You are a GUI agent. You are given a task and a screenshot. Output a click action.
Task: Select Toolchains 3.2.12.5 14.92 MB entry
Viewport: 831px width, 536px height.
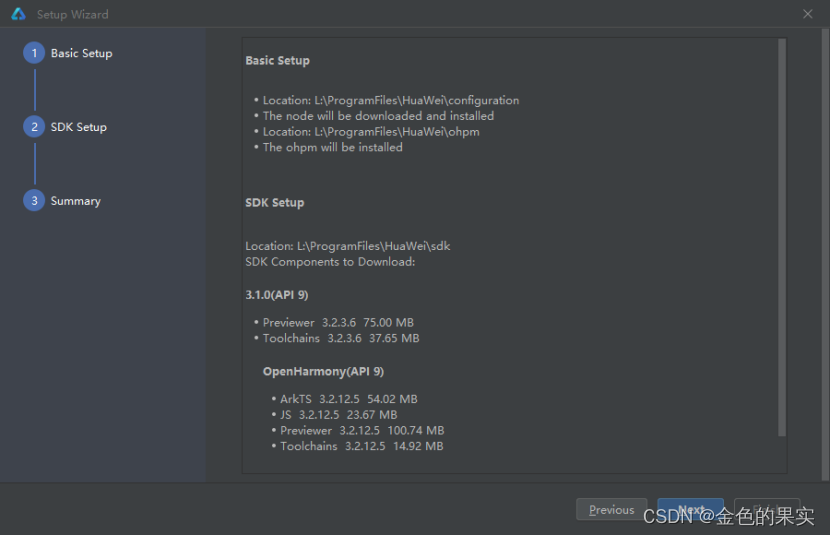361,446
